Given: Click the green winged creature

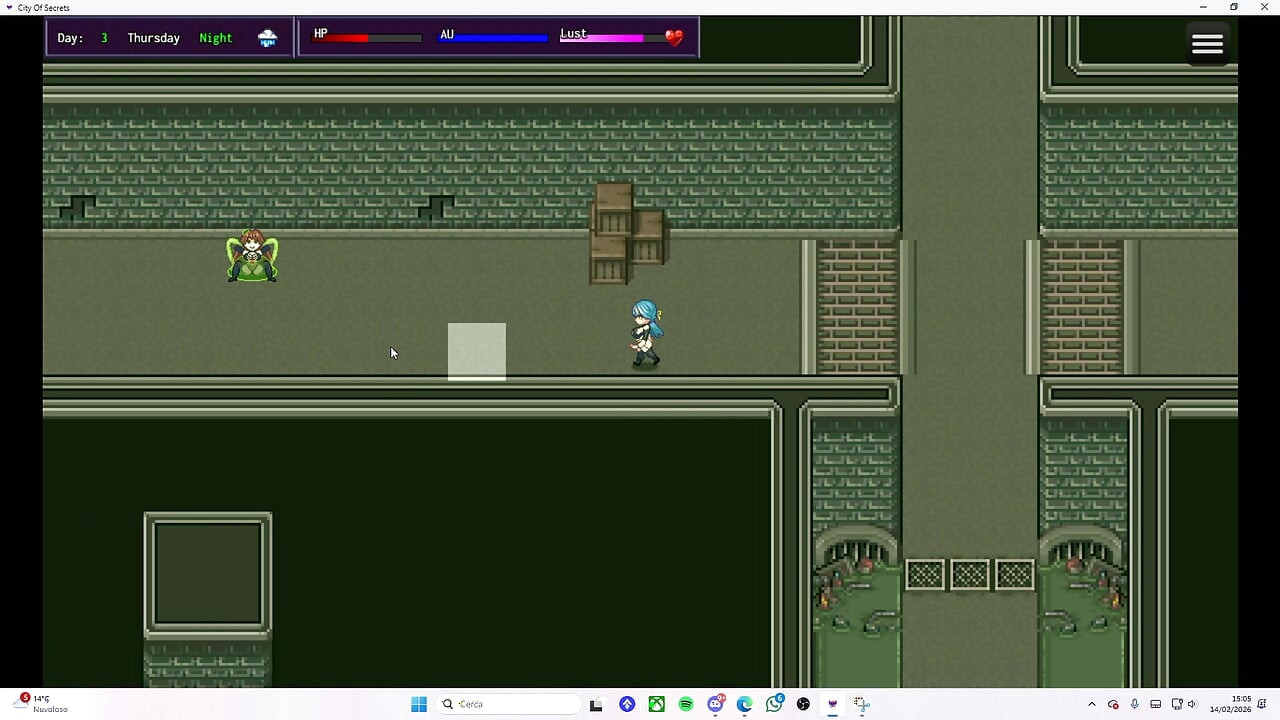Looking at the screenshot, I should 252,256.
